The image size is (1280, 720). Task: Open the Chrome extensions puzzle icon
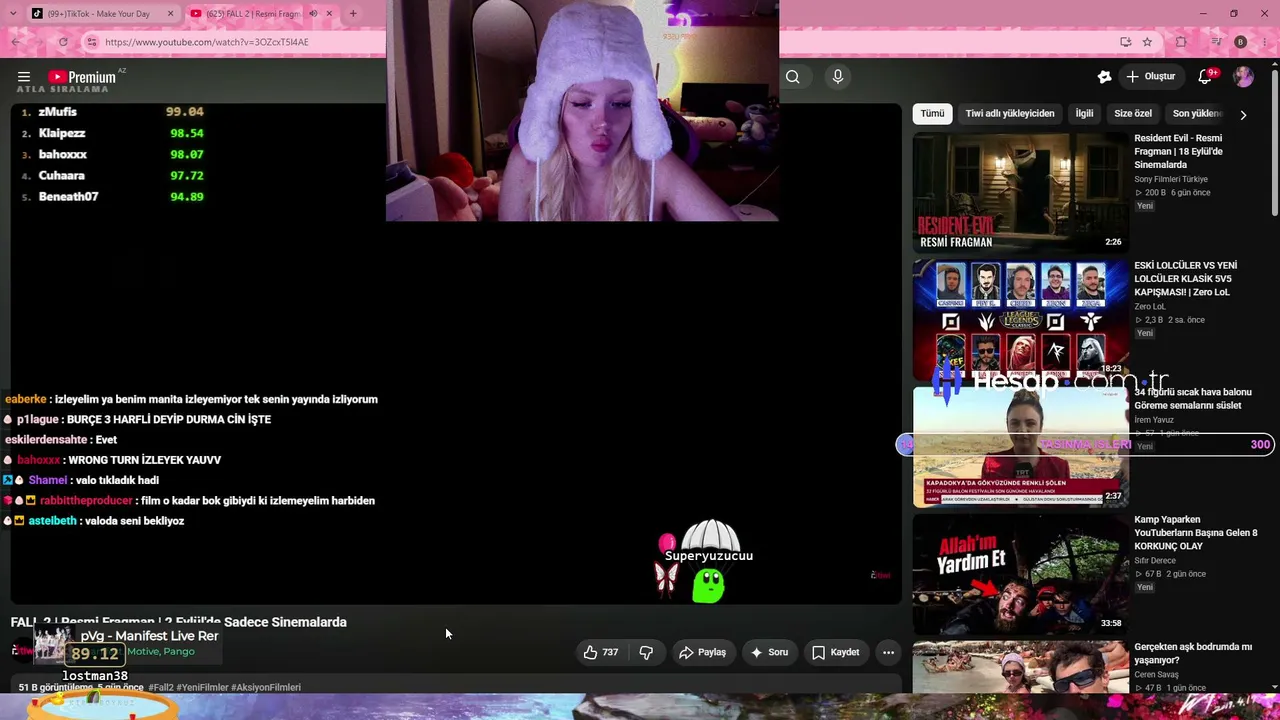pyautogui.click(x=1181, y=42)
